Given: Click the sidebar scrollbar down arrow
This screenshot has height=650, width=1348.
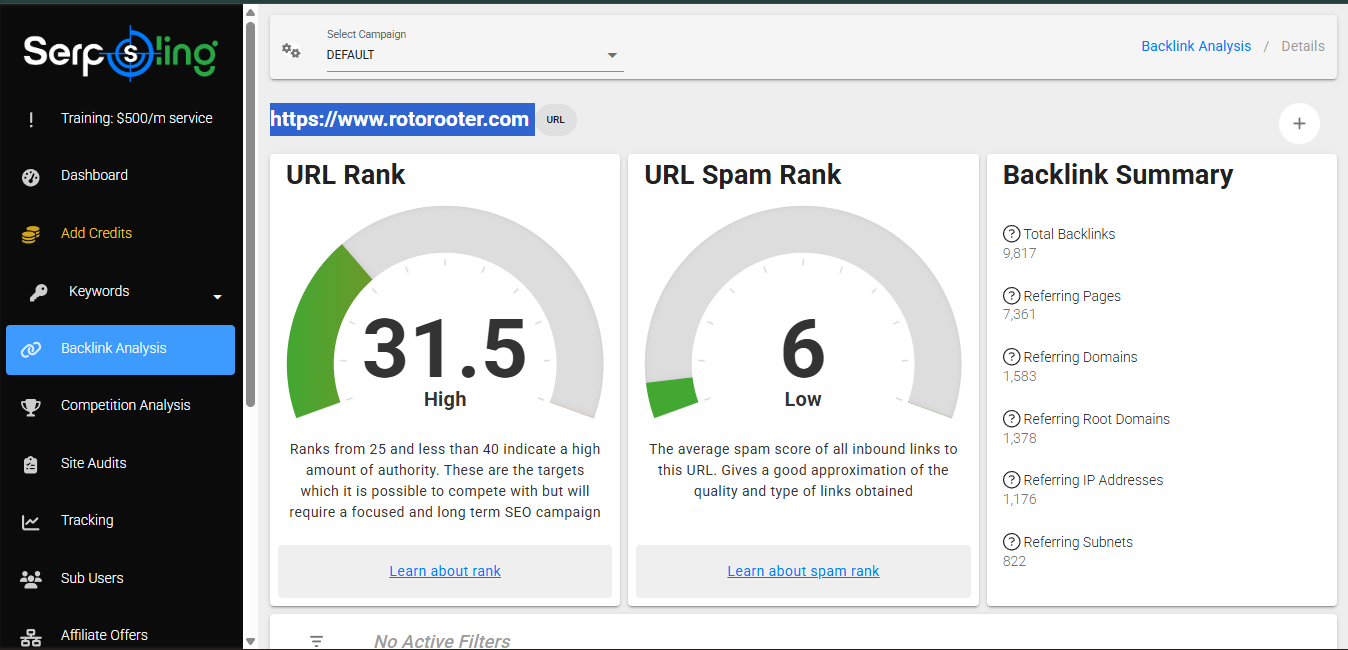Looking at the screenshot, I should pos(250,641).
